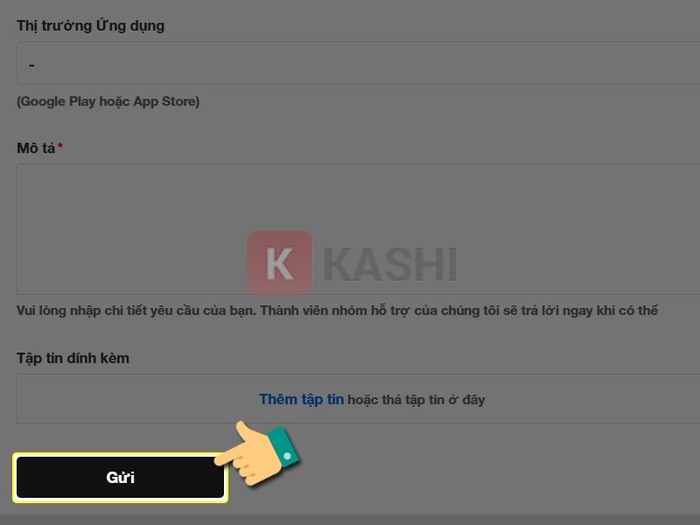Focus the Mô tả description text area
This screenshot has height=525, width=700.
tap(358, 229)
